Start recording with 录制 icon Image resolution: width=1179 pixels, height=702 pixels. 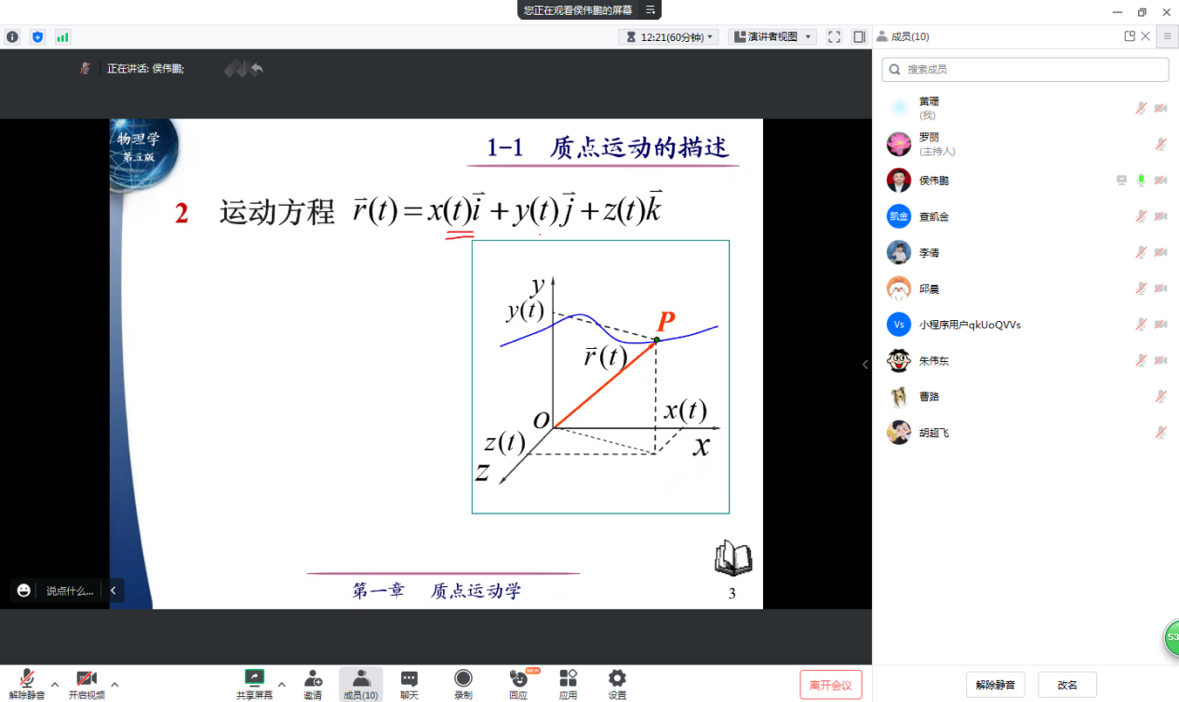pos(463,684)
